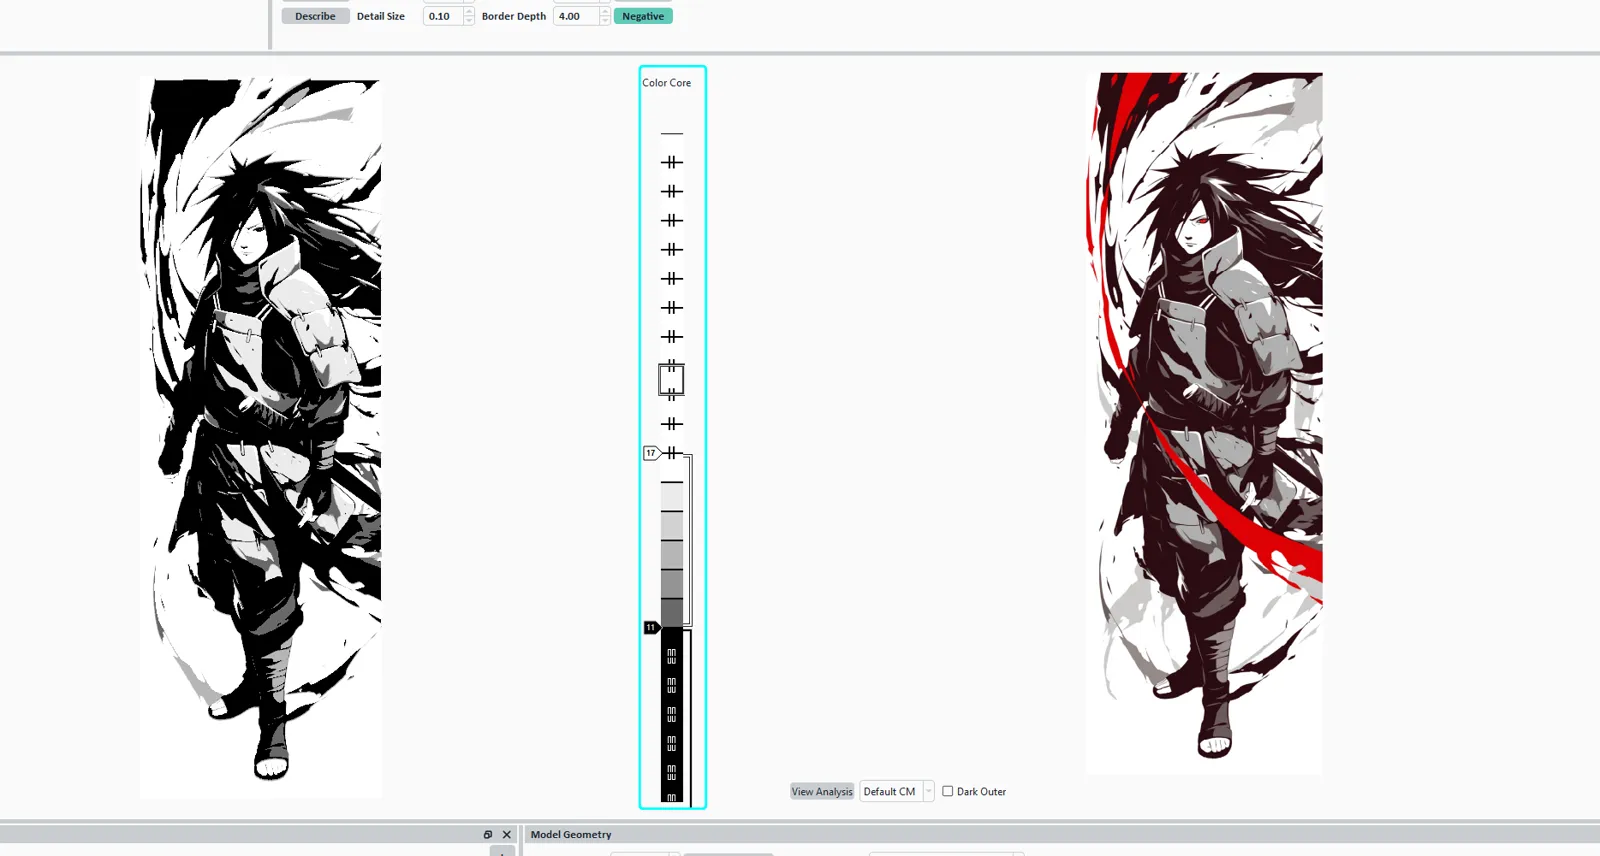Focus the Border Depth value field
This screenshot has height=856, width=1600.
tap(577, 16)
